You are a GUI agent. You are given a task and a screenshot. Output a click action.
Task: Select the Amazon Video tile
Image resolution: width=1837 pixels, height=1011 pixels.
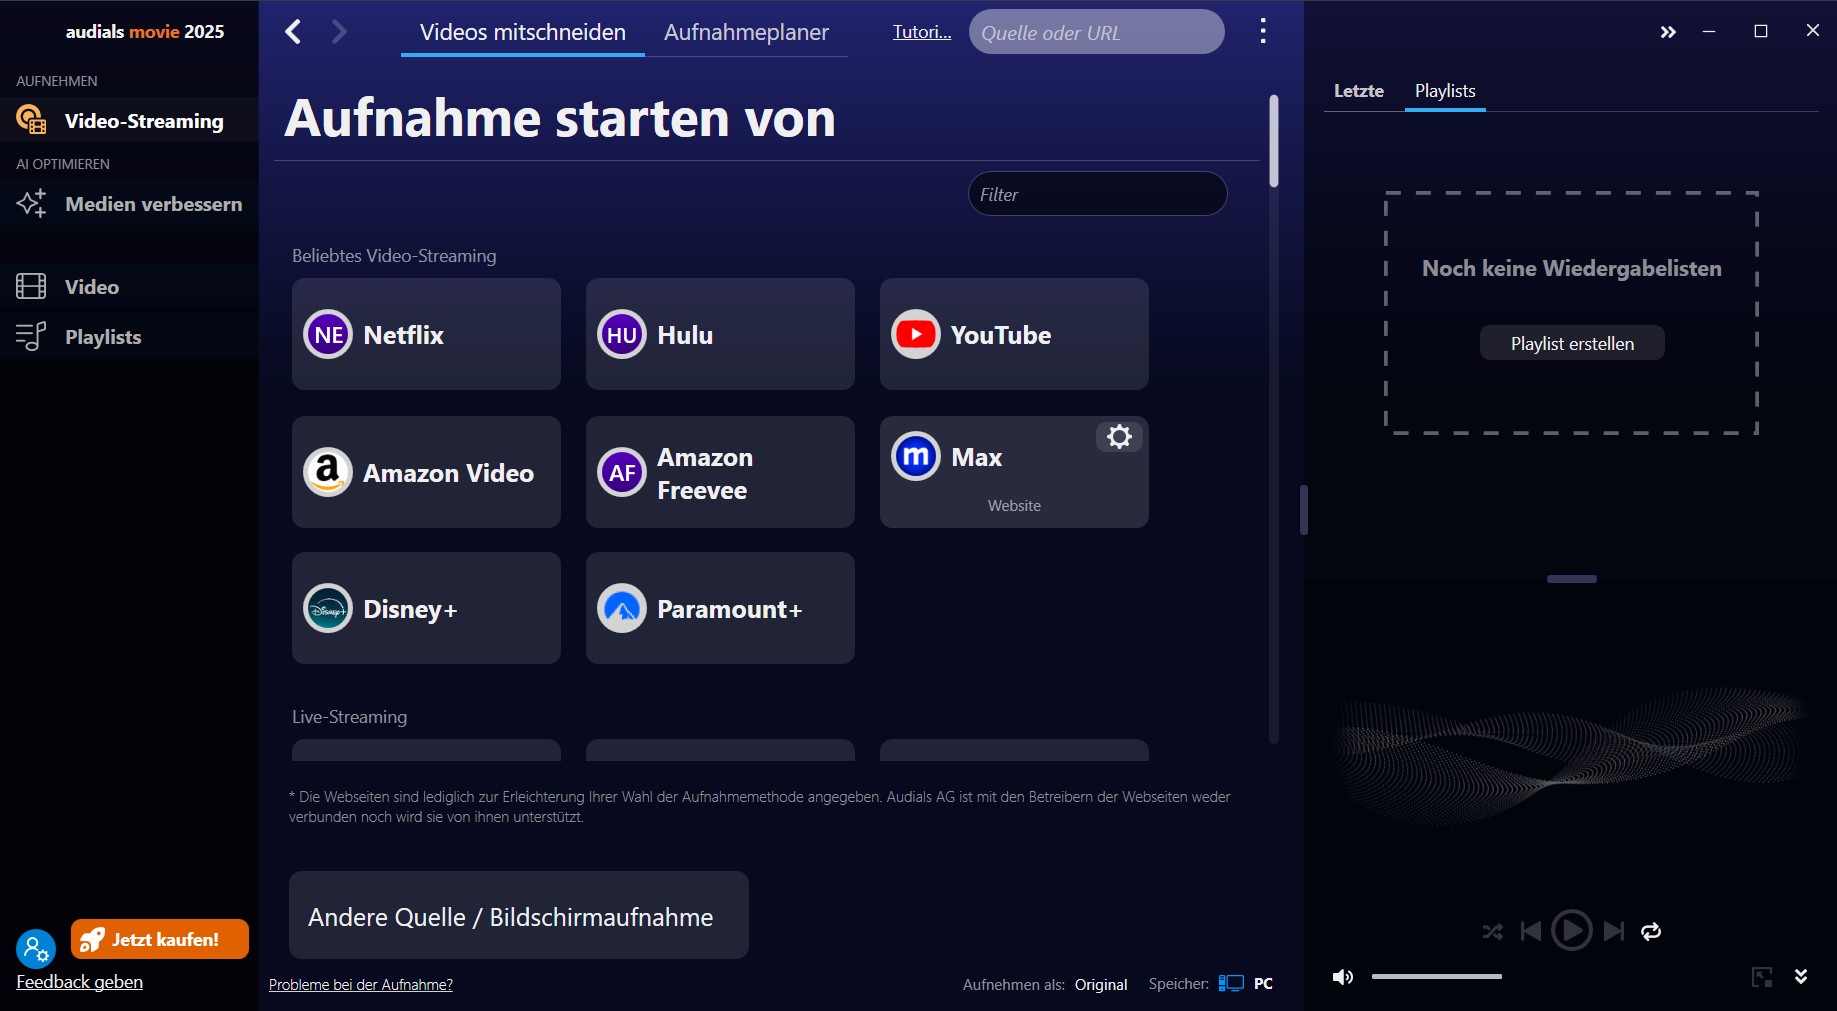(426, 472)
